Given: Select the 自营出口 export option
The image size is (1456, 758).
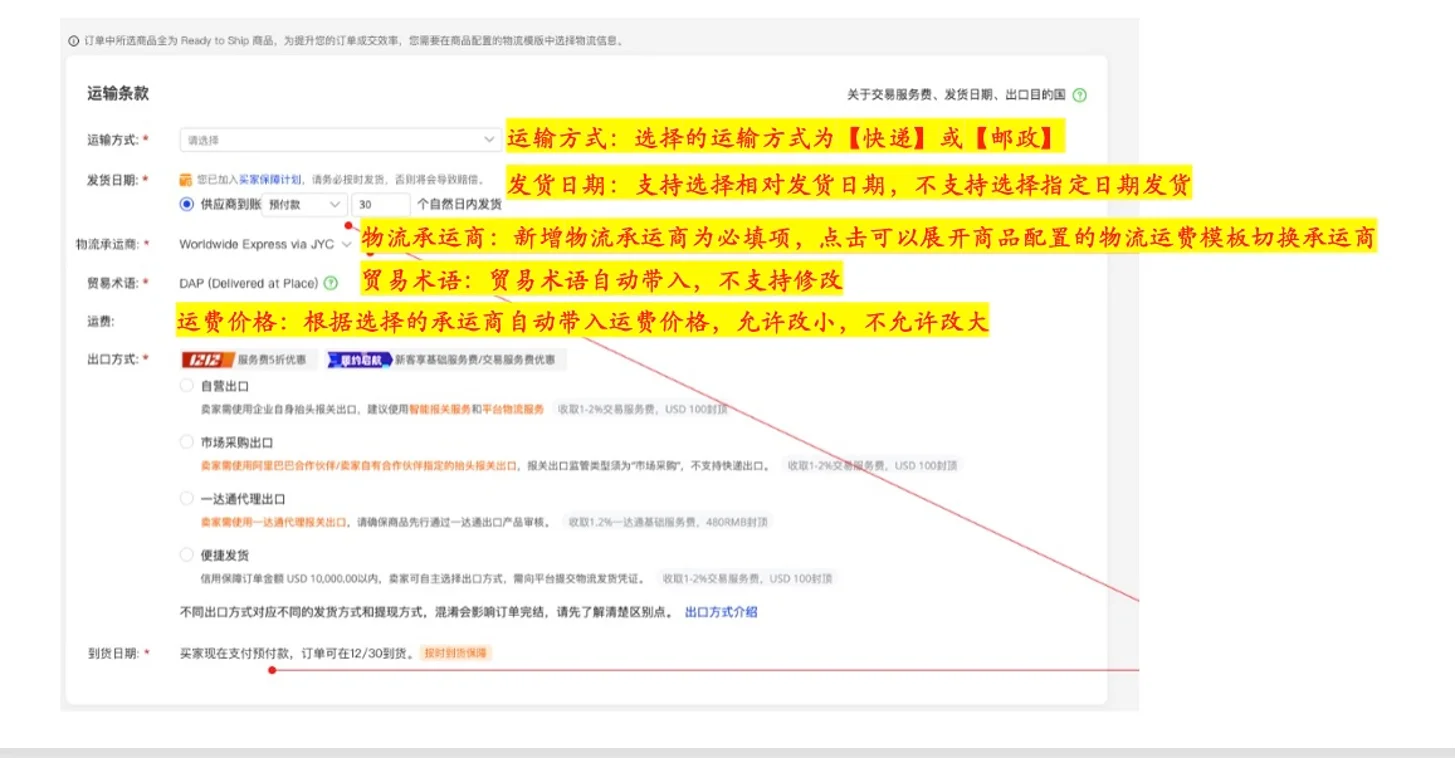Looking at the screenshot, I should tap(187, 386).
